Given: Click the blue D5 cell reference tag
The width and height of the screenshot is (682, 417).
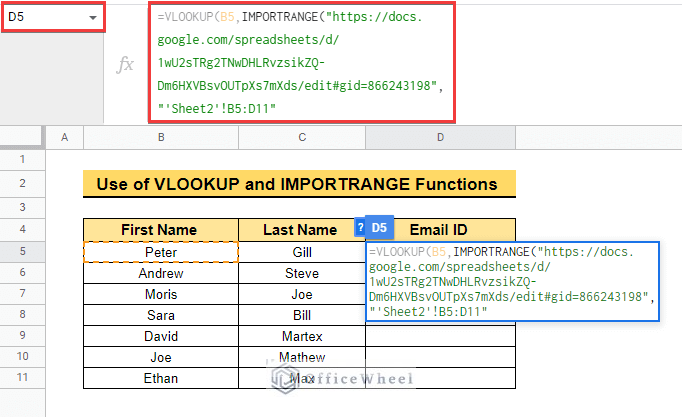Looking at the screenshot, I should (379, 227).
